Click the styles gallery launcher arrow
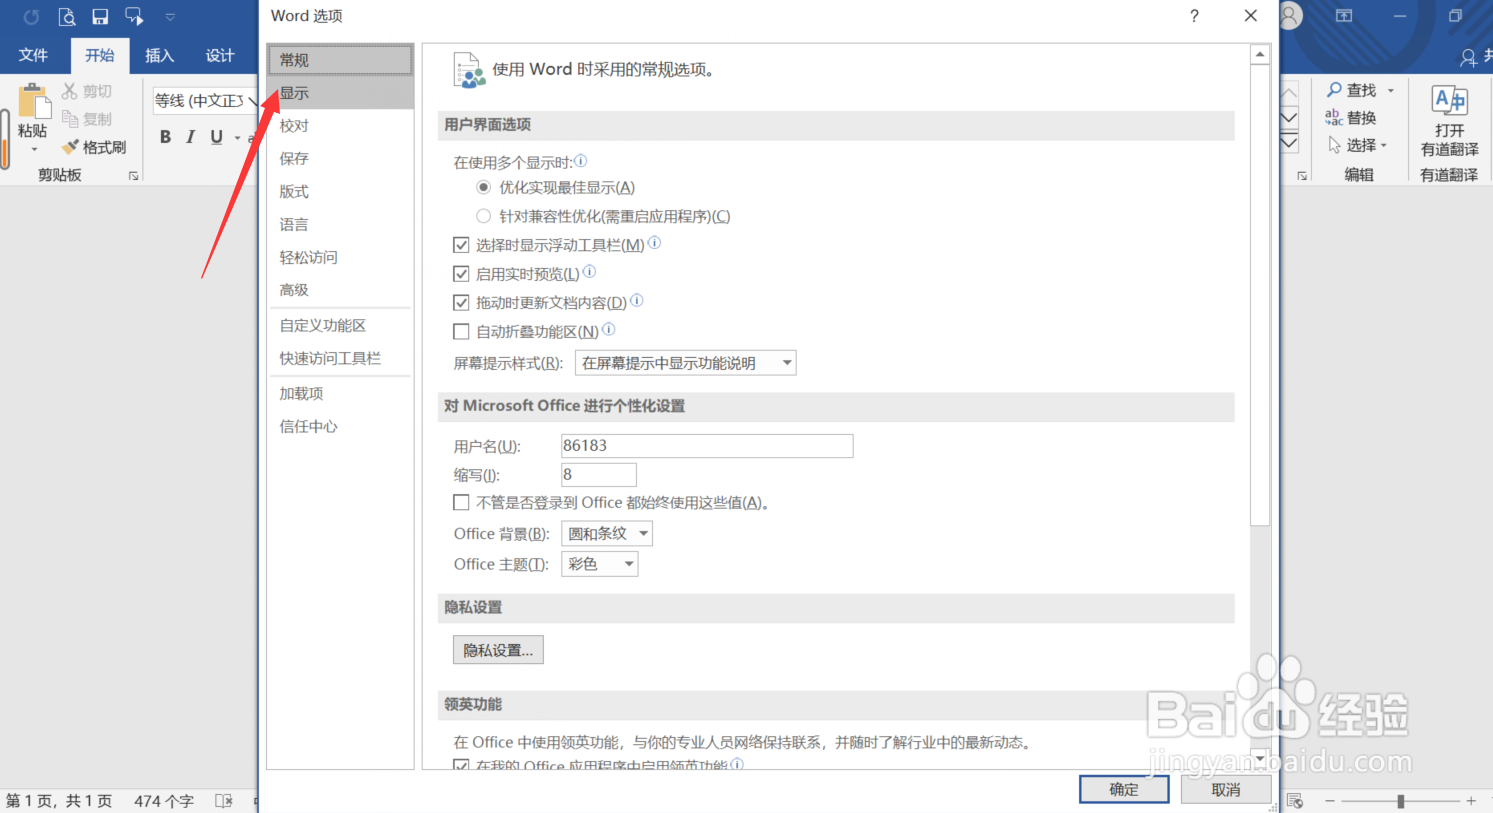 coord(1302,176)
